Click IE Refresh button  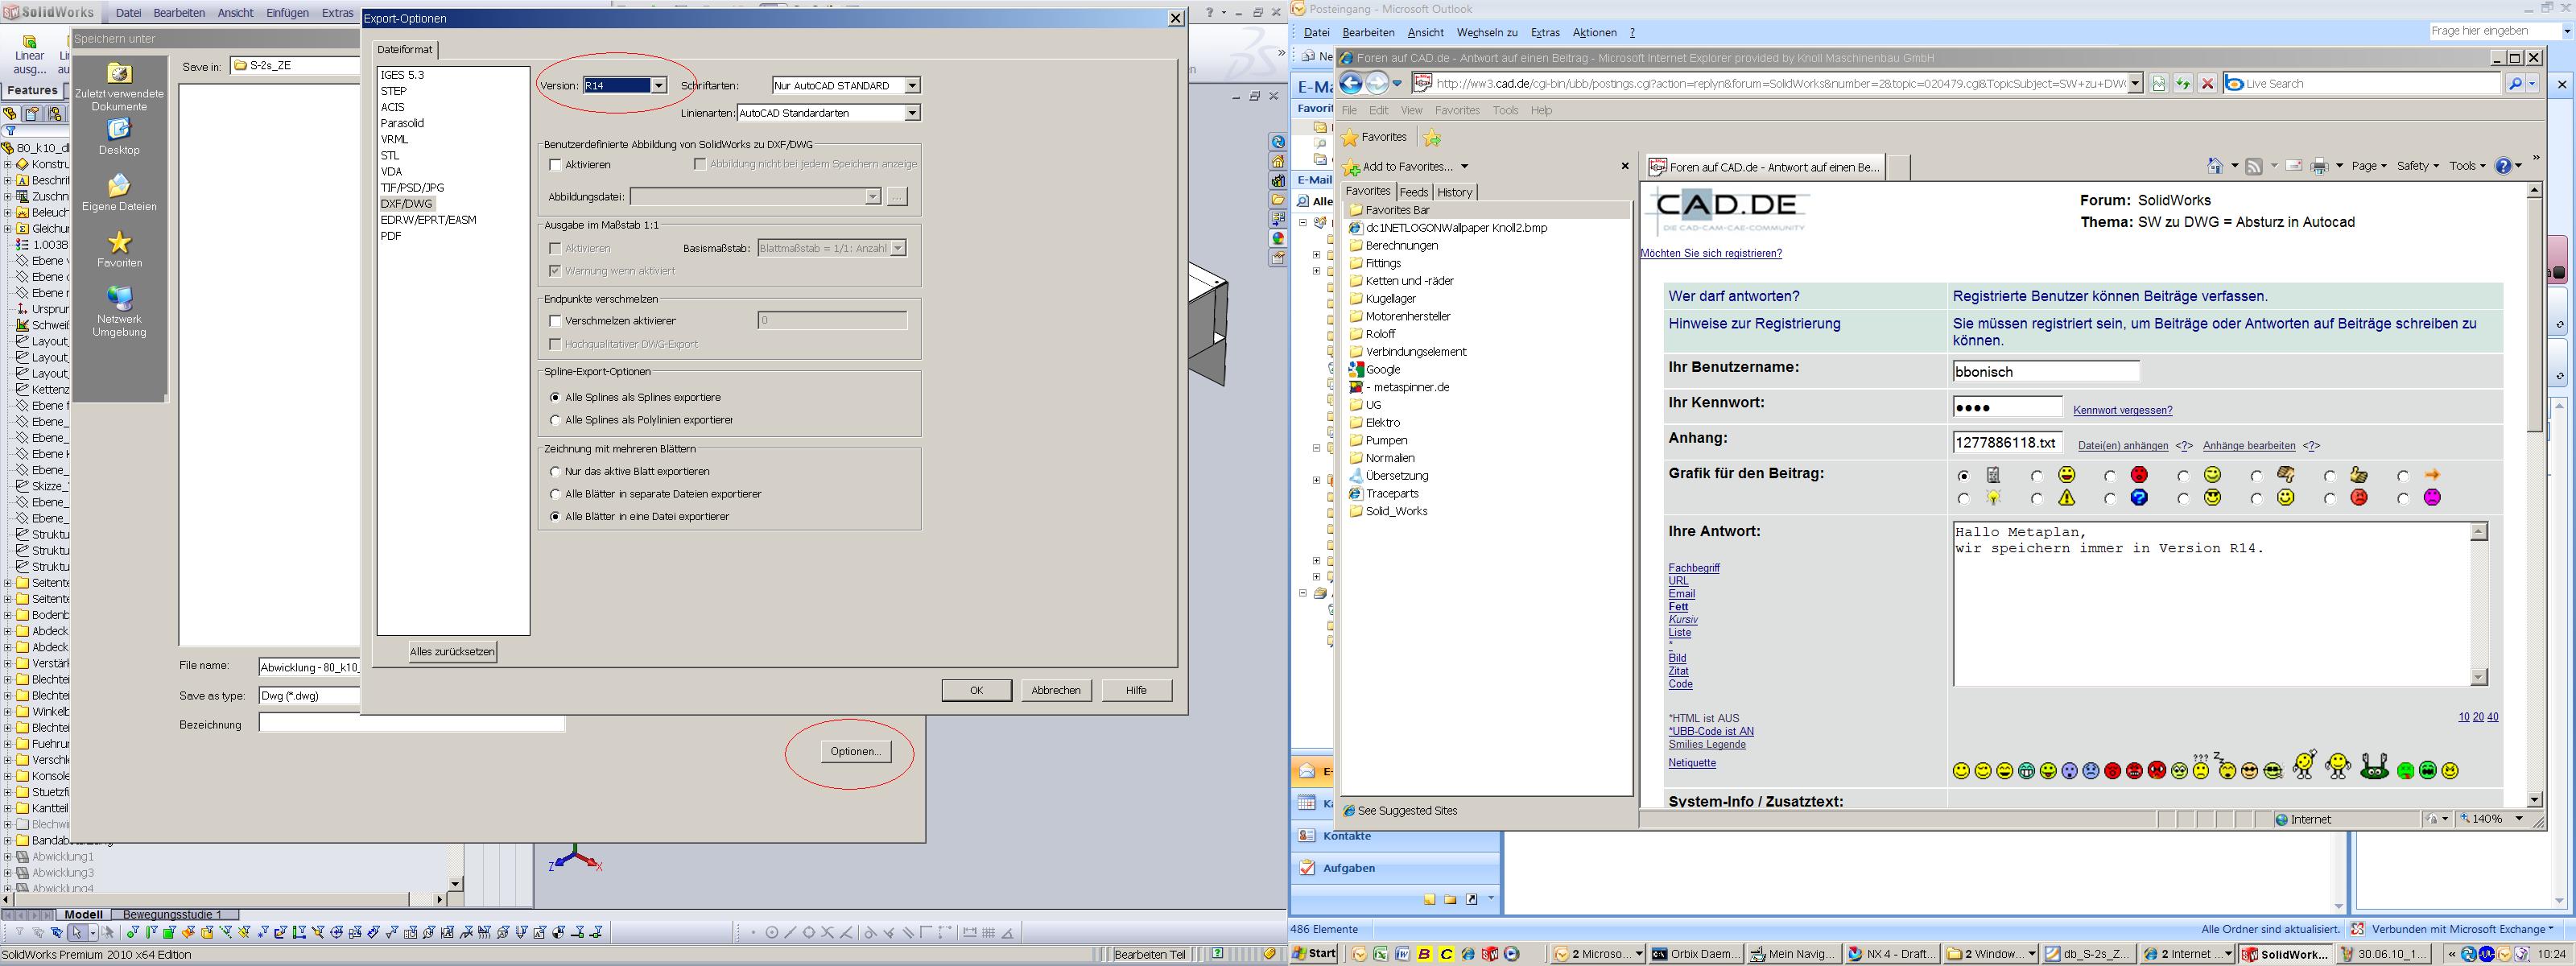tap(2183, 84)
